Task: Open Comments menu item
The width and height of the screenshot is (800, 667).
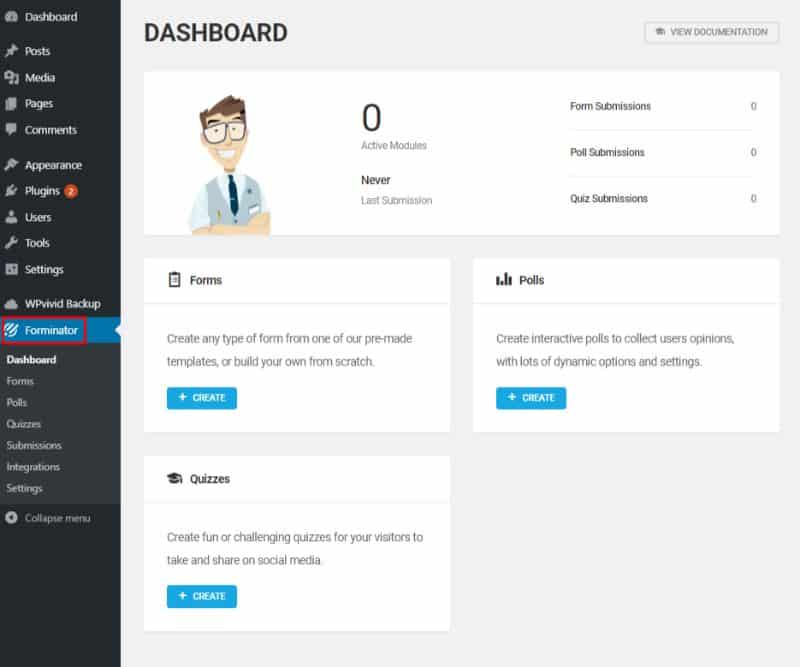Action: [x=60, y=130]
